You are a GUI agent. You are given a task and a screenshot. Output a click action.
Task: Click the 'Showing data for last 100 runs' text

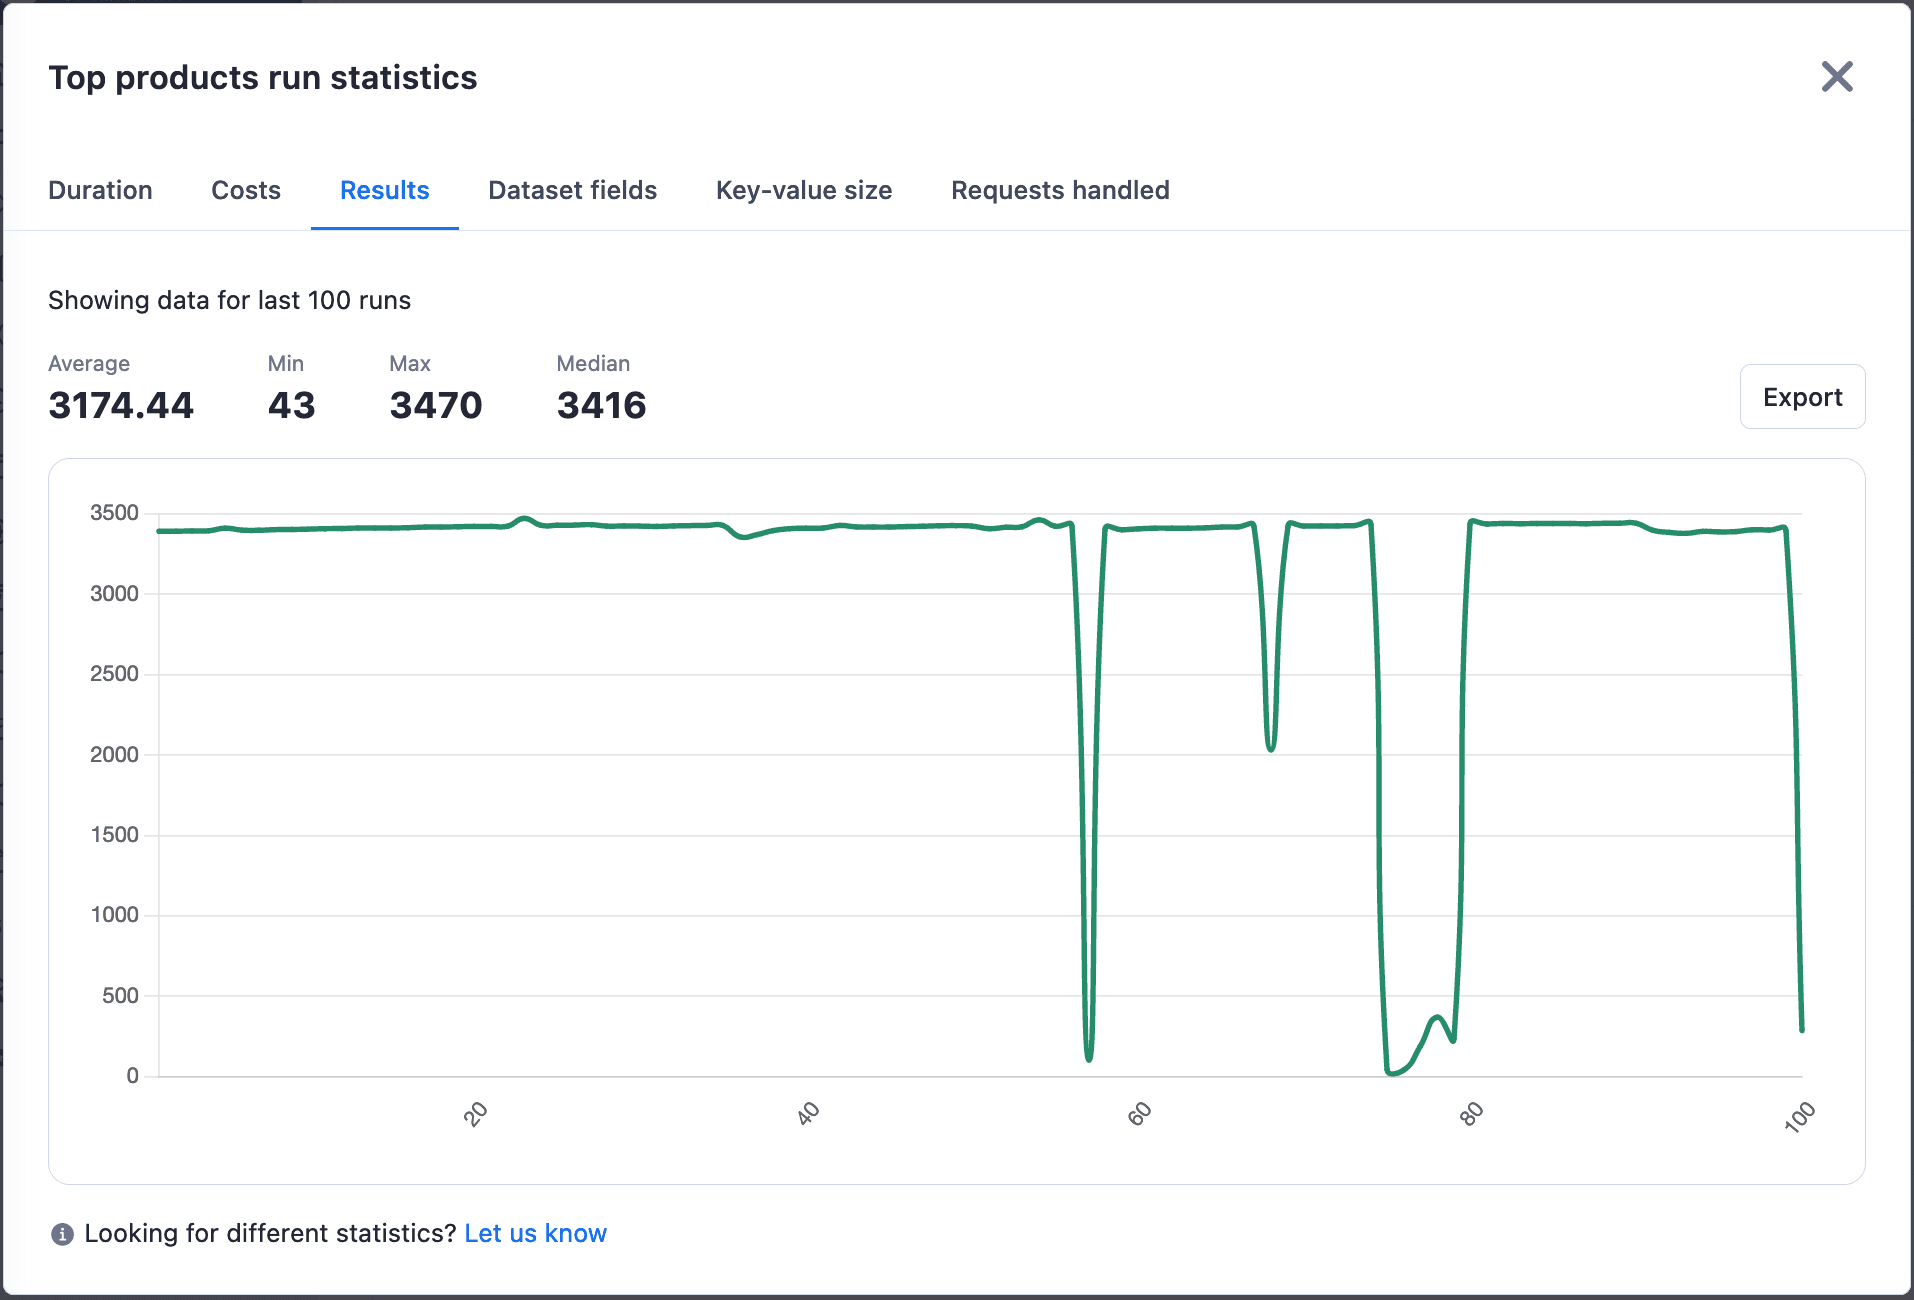230,300
